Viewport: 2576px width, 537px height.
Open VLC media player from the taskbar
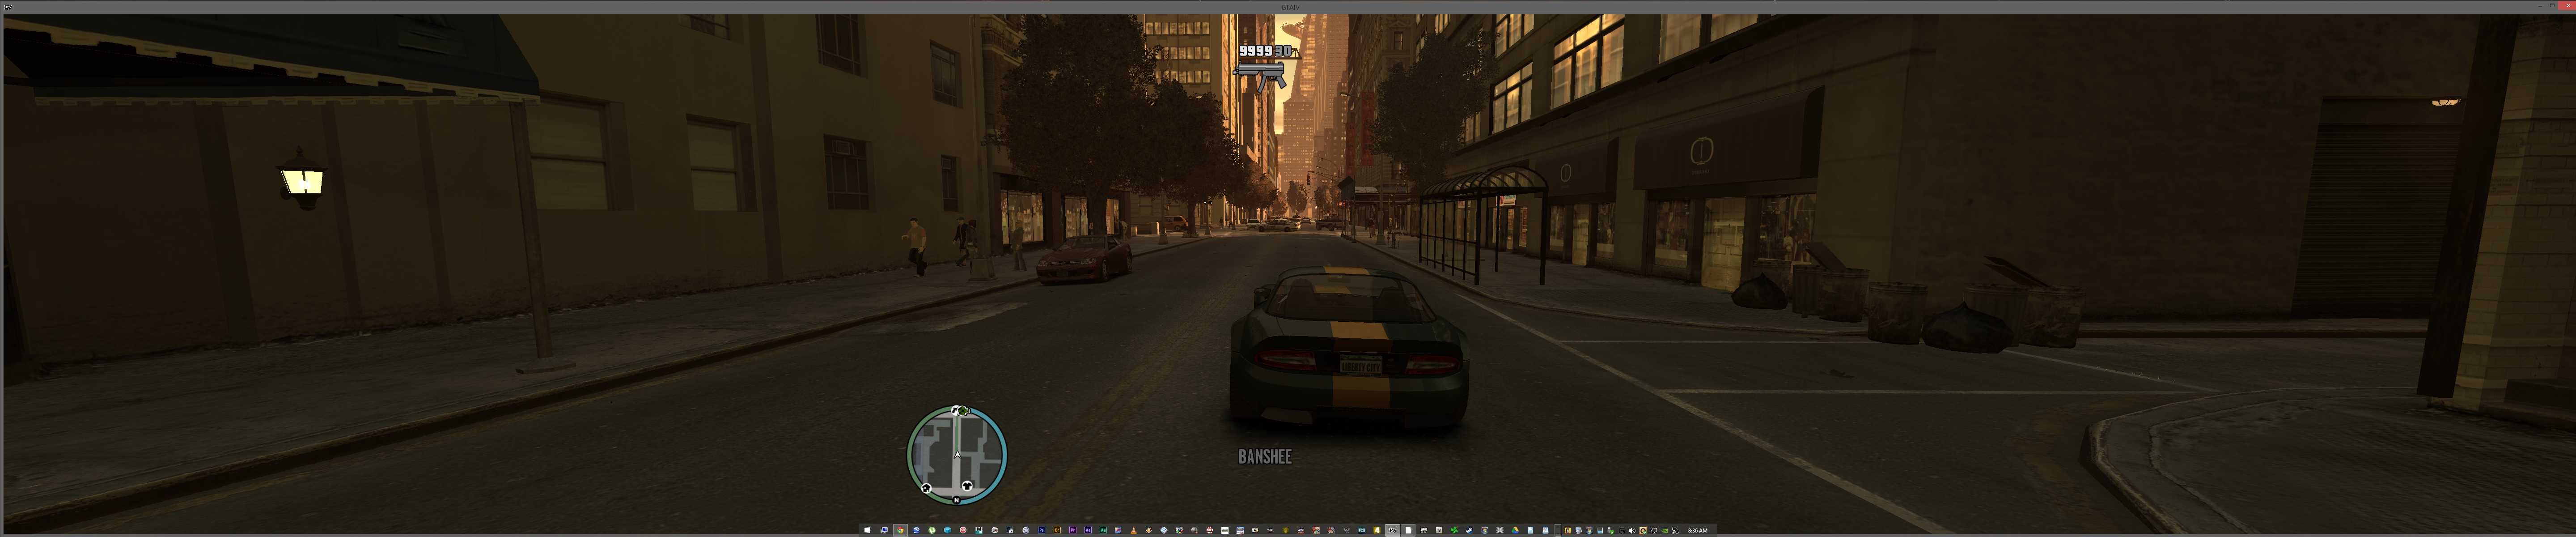1134,530
